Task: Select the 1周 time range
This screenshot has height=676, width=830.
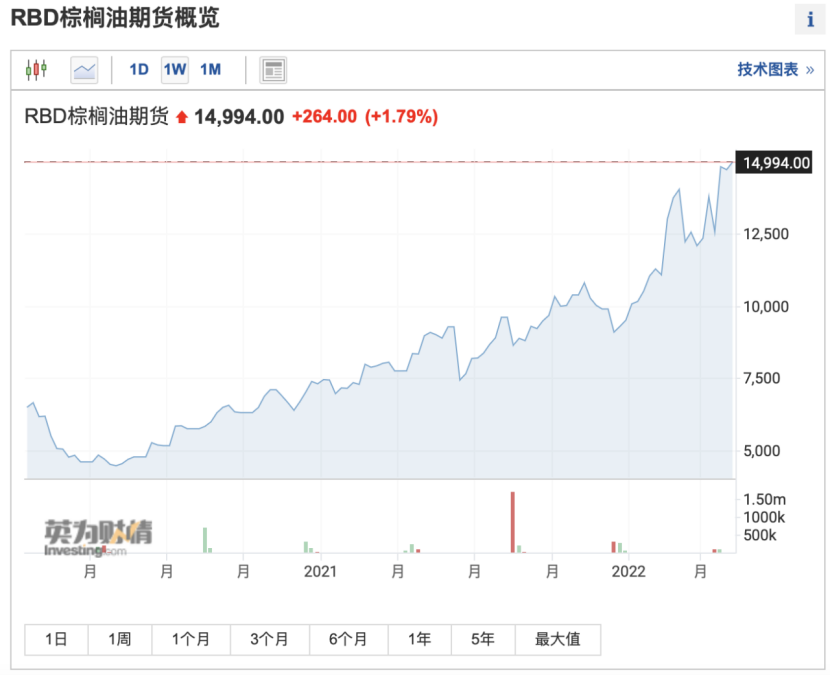Action: (x=119, y=640)
